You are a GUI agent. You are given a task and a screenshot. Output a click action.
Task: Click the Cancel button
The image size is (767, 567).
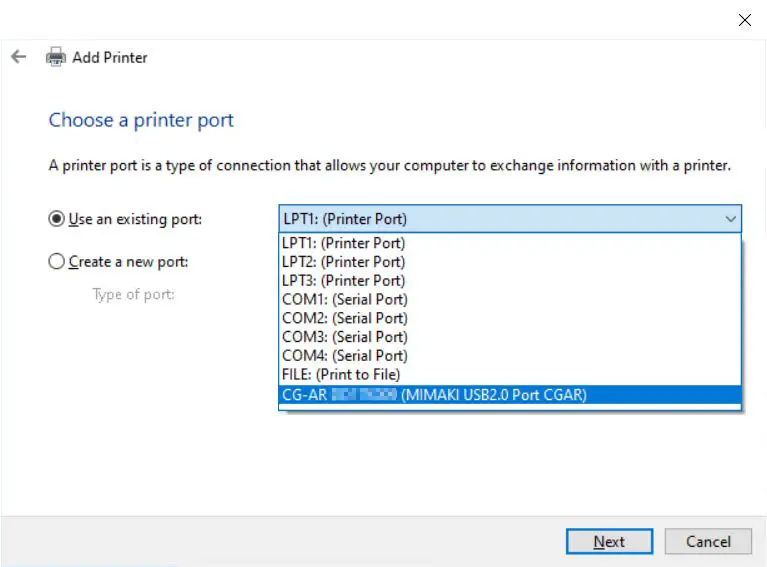click(x=708, y=542)
